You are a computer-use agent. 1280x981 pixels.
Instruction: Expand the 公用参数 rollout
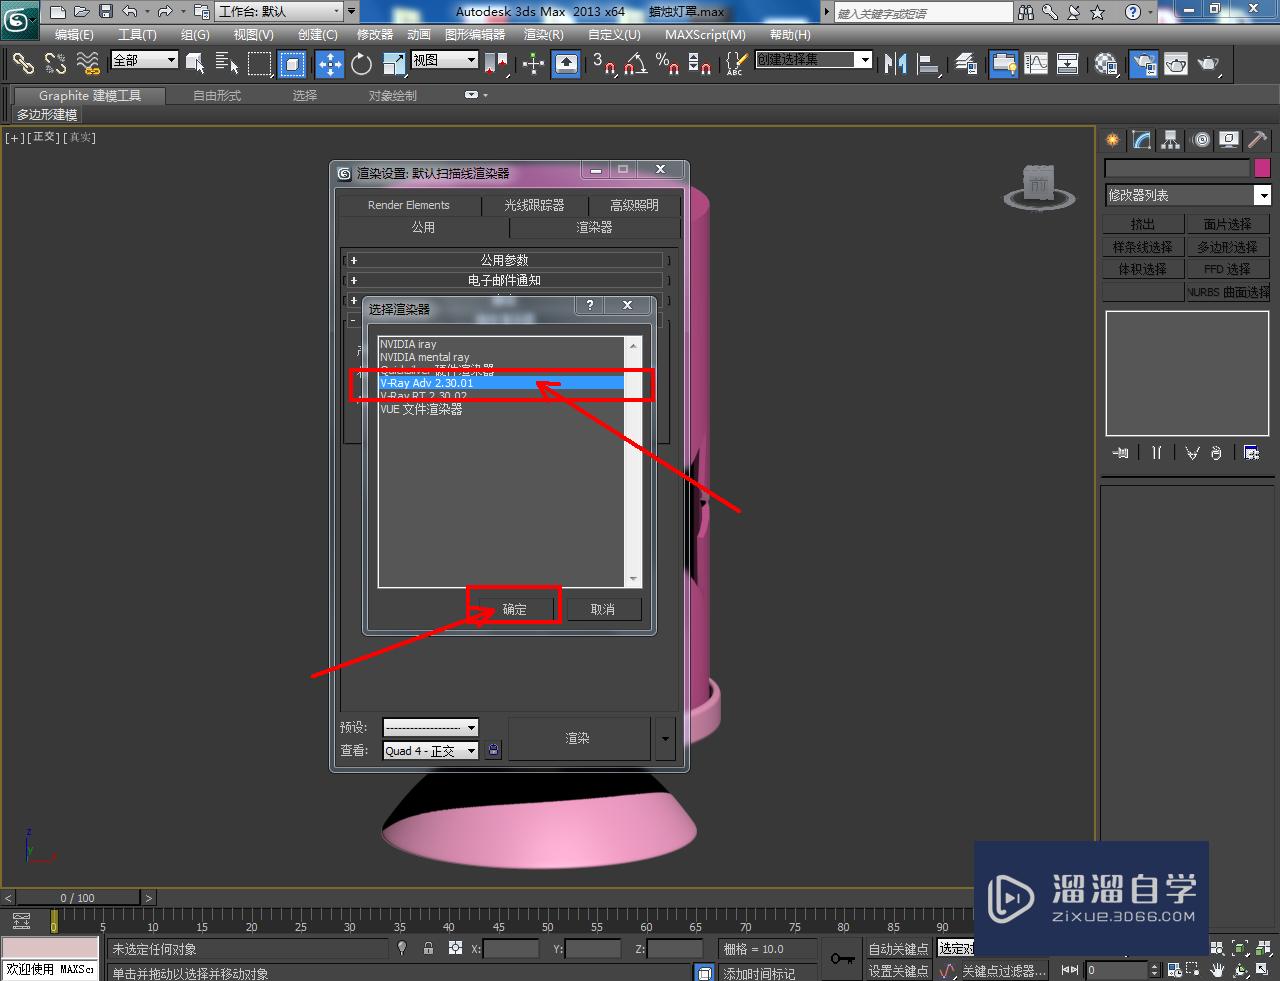click(x=505, y=260)
